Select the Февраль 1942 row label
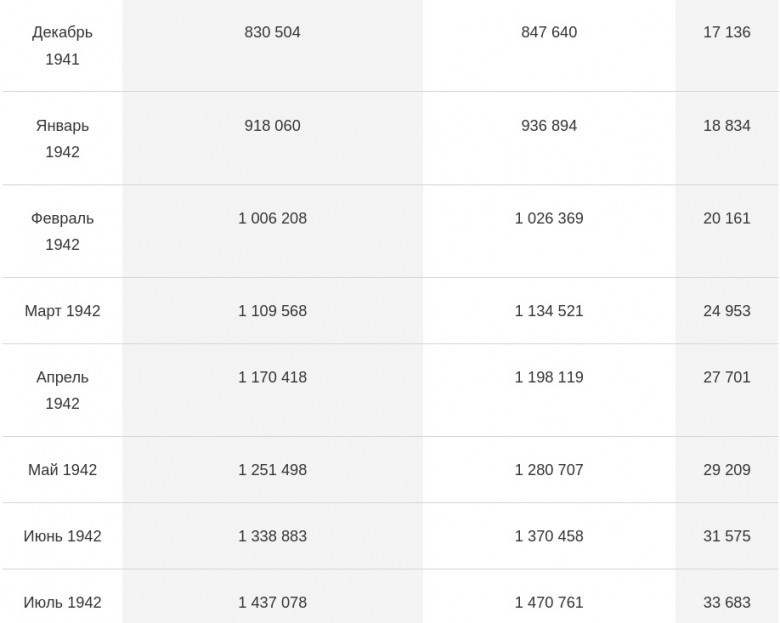This screenshot has width=780, height=623. point(62,231)
